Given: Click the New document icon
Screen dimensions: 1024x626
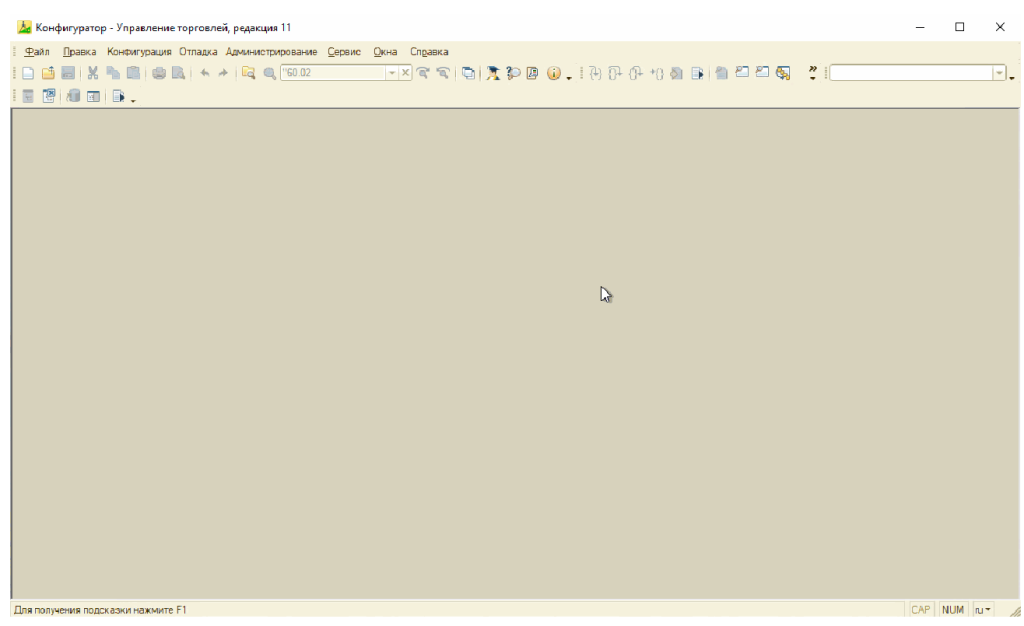Looking at the screenshot, I should coord(28,73).
